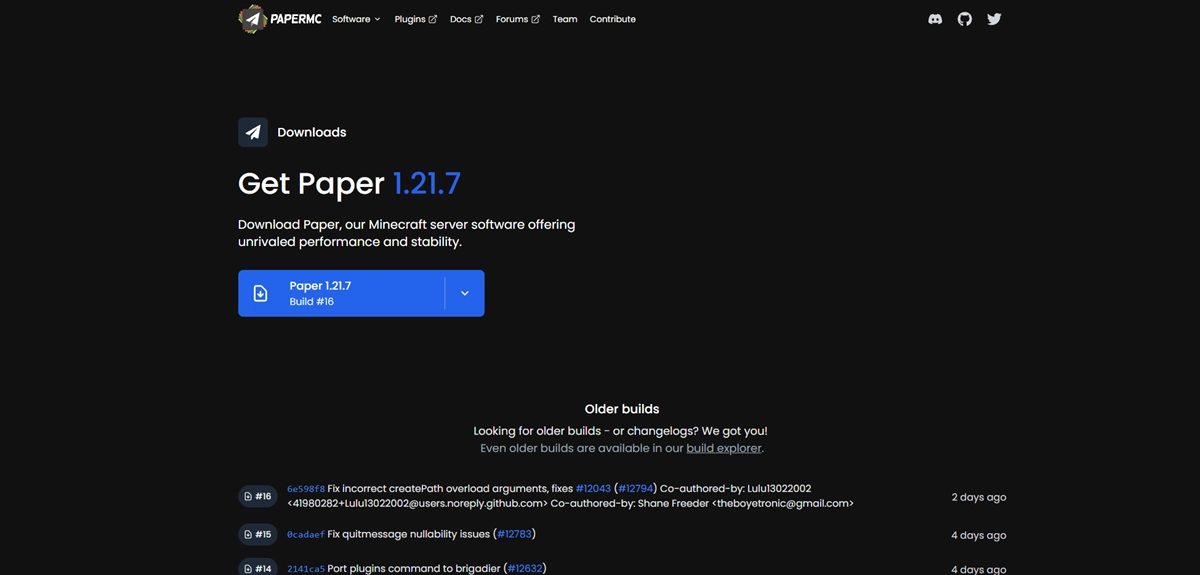The width and height of the screenshot is (1200, 575).
Task: Open the Plugins external link
Action: (x=415, y=19)
